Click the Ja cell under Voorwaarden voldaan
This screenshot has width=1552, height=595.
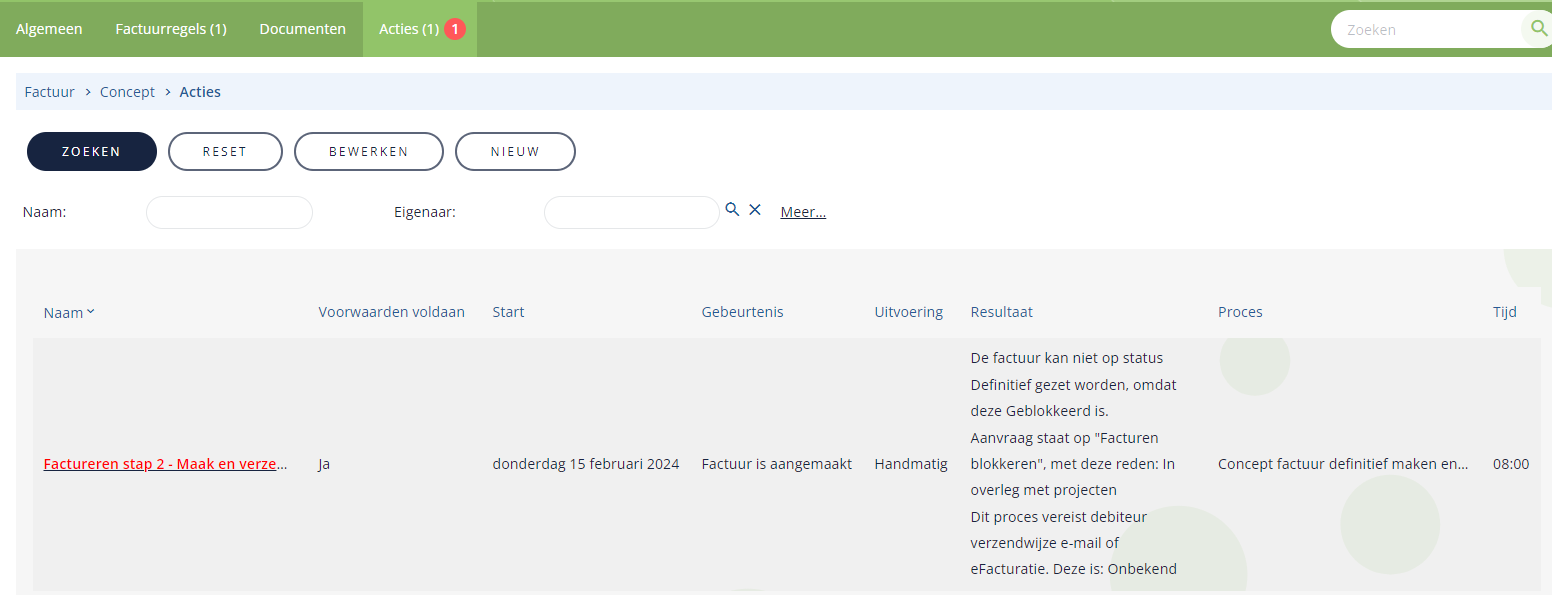[324, 464]
